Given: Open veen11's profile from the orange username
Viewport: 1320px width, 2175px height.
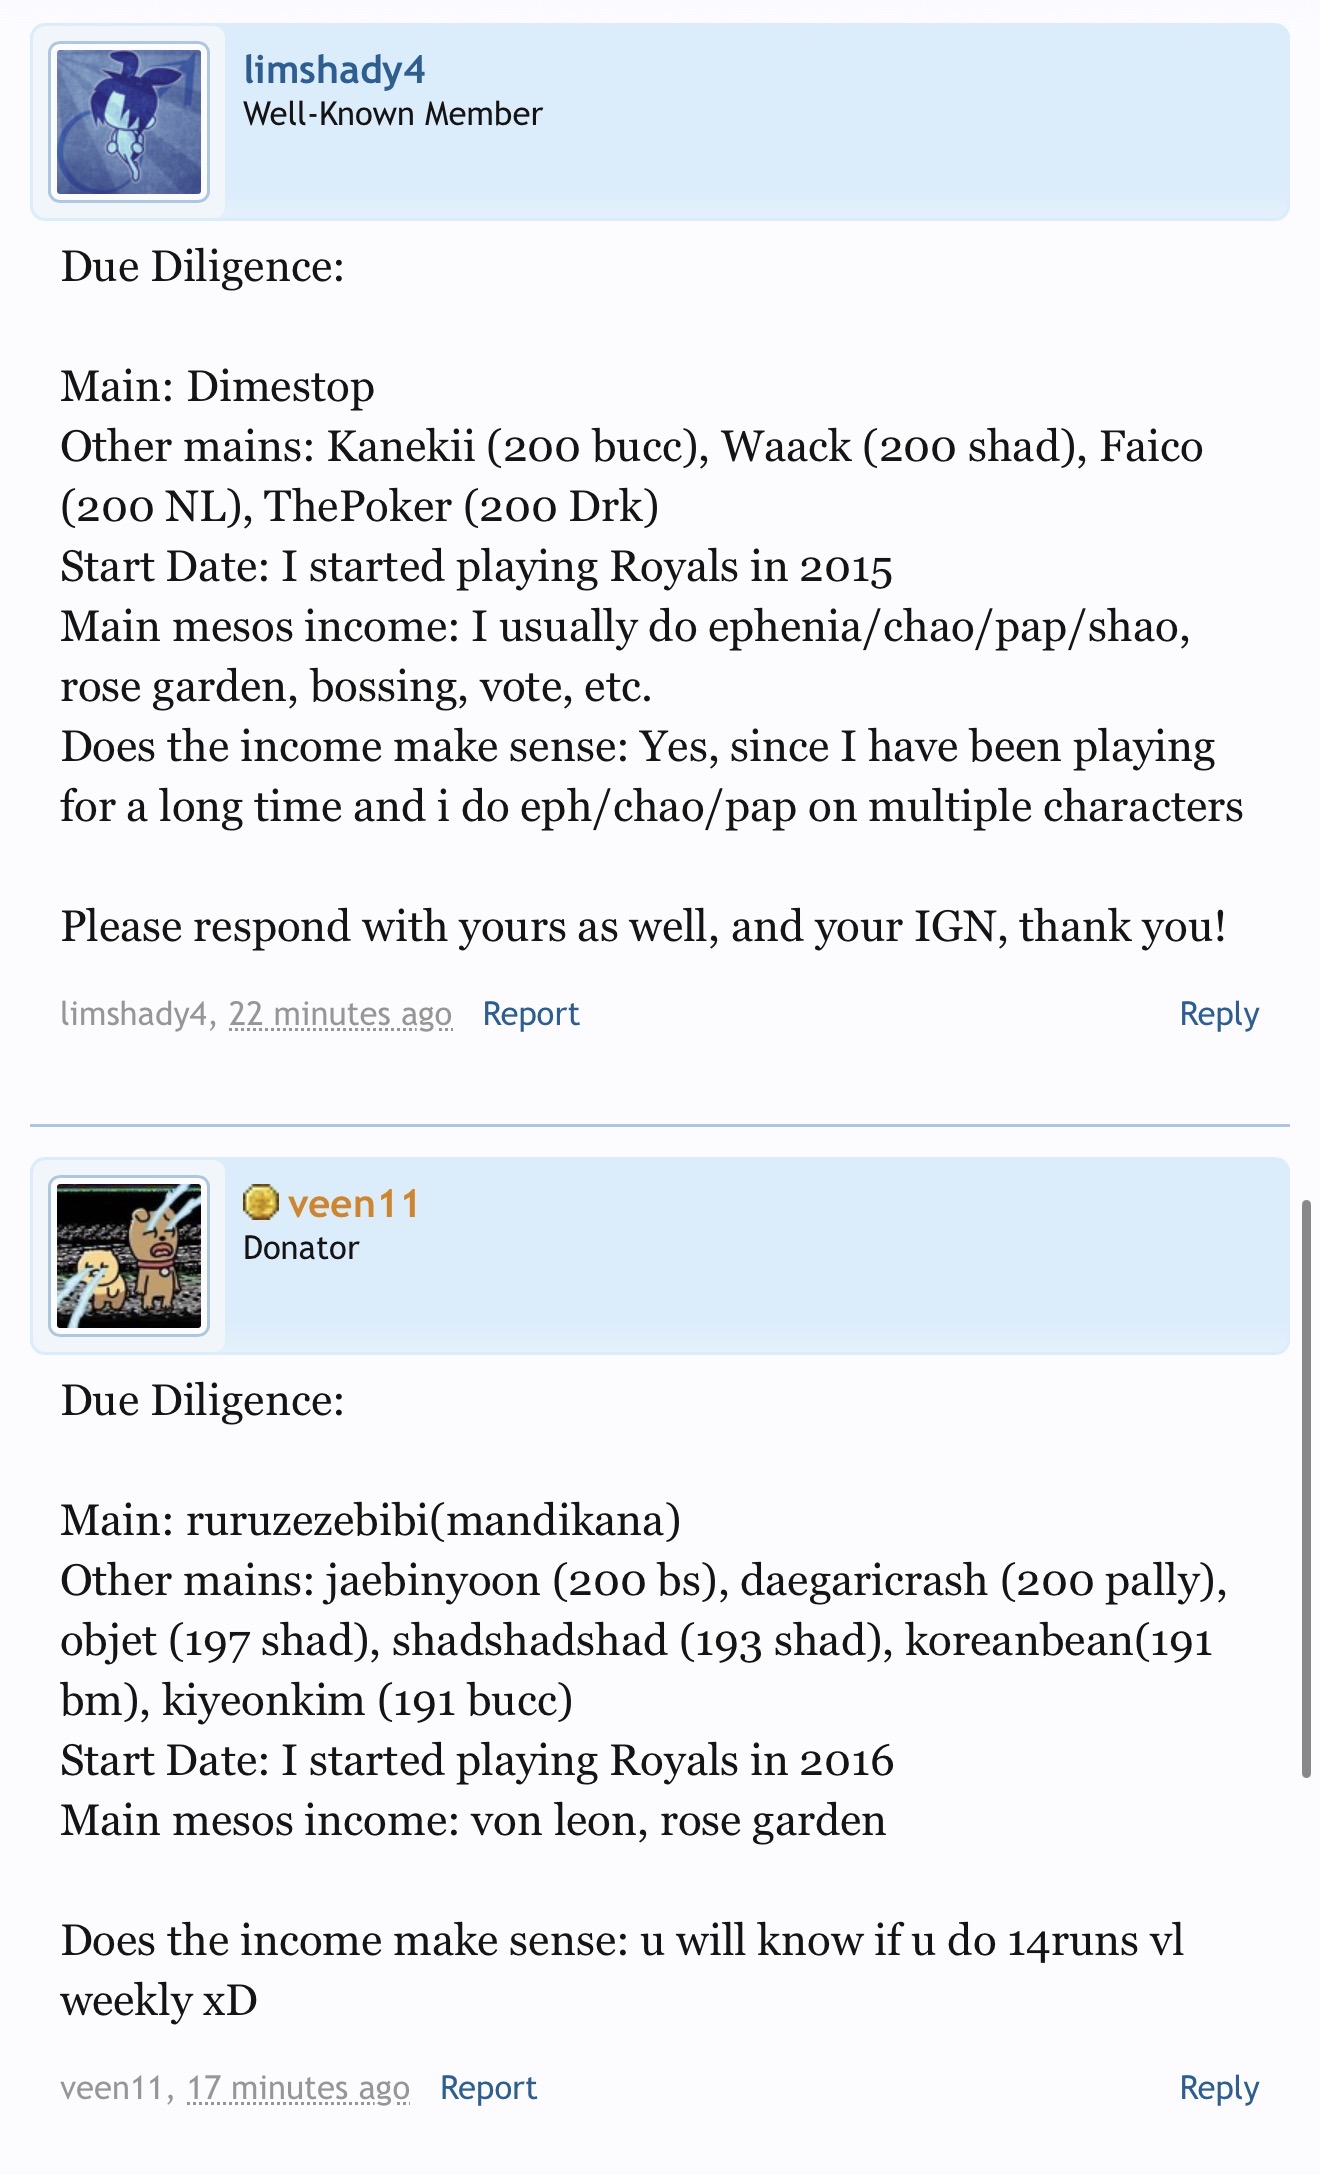Looking at the screenshot, I should click(x=353, y=1204).
